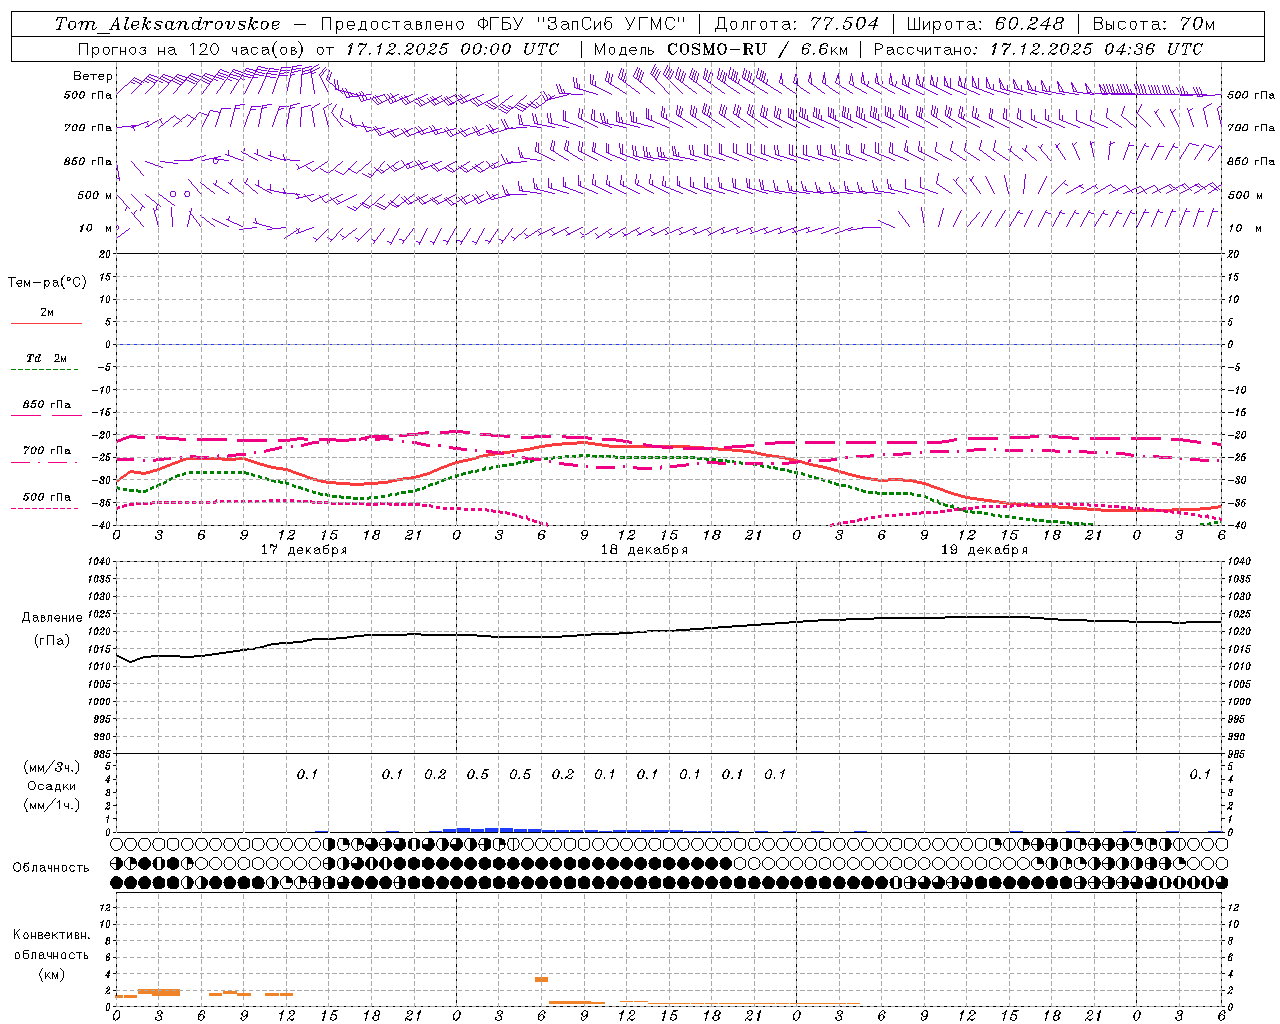Image resolution: width=1280 pixels, height=1024 pixels.
Task: Select the Давление panel label
Action: tap(52, 618)
